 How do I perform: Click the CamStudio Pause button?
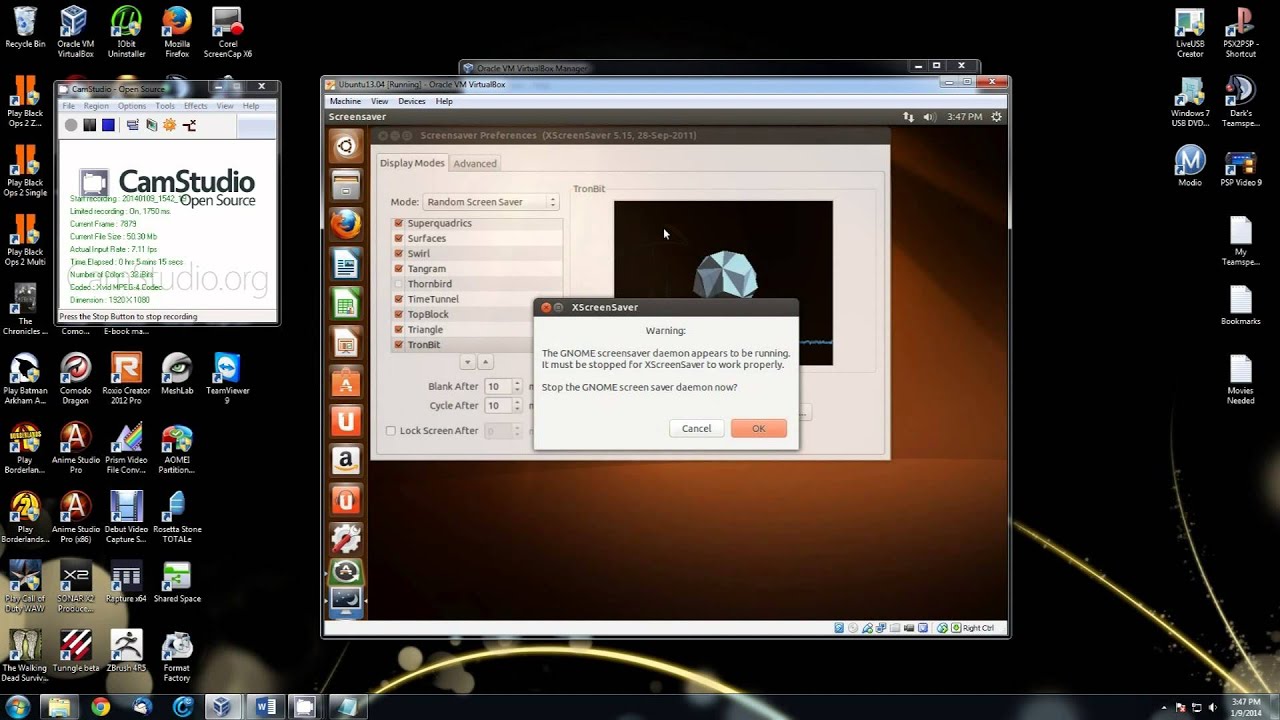pos(89,125)
